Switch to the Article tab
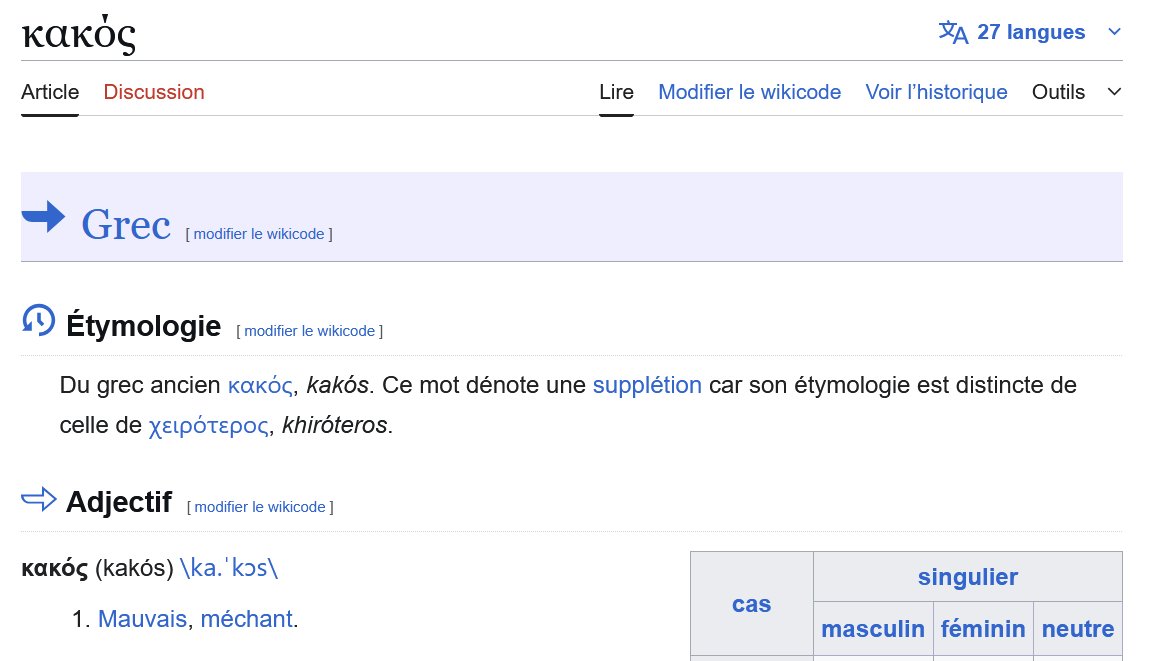The height and width of the screenshot is (661, 1174). (x=49, y=92)
